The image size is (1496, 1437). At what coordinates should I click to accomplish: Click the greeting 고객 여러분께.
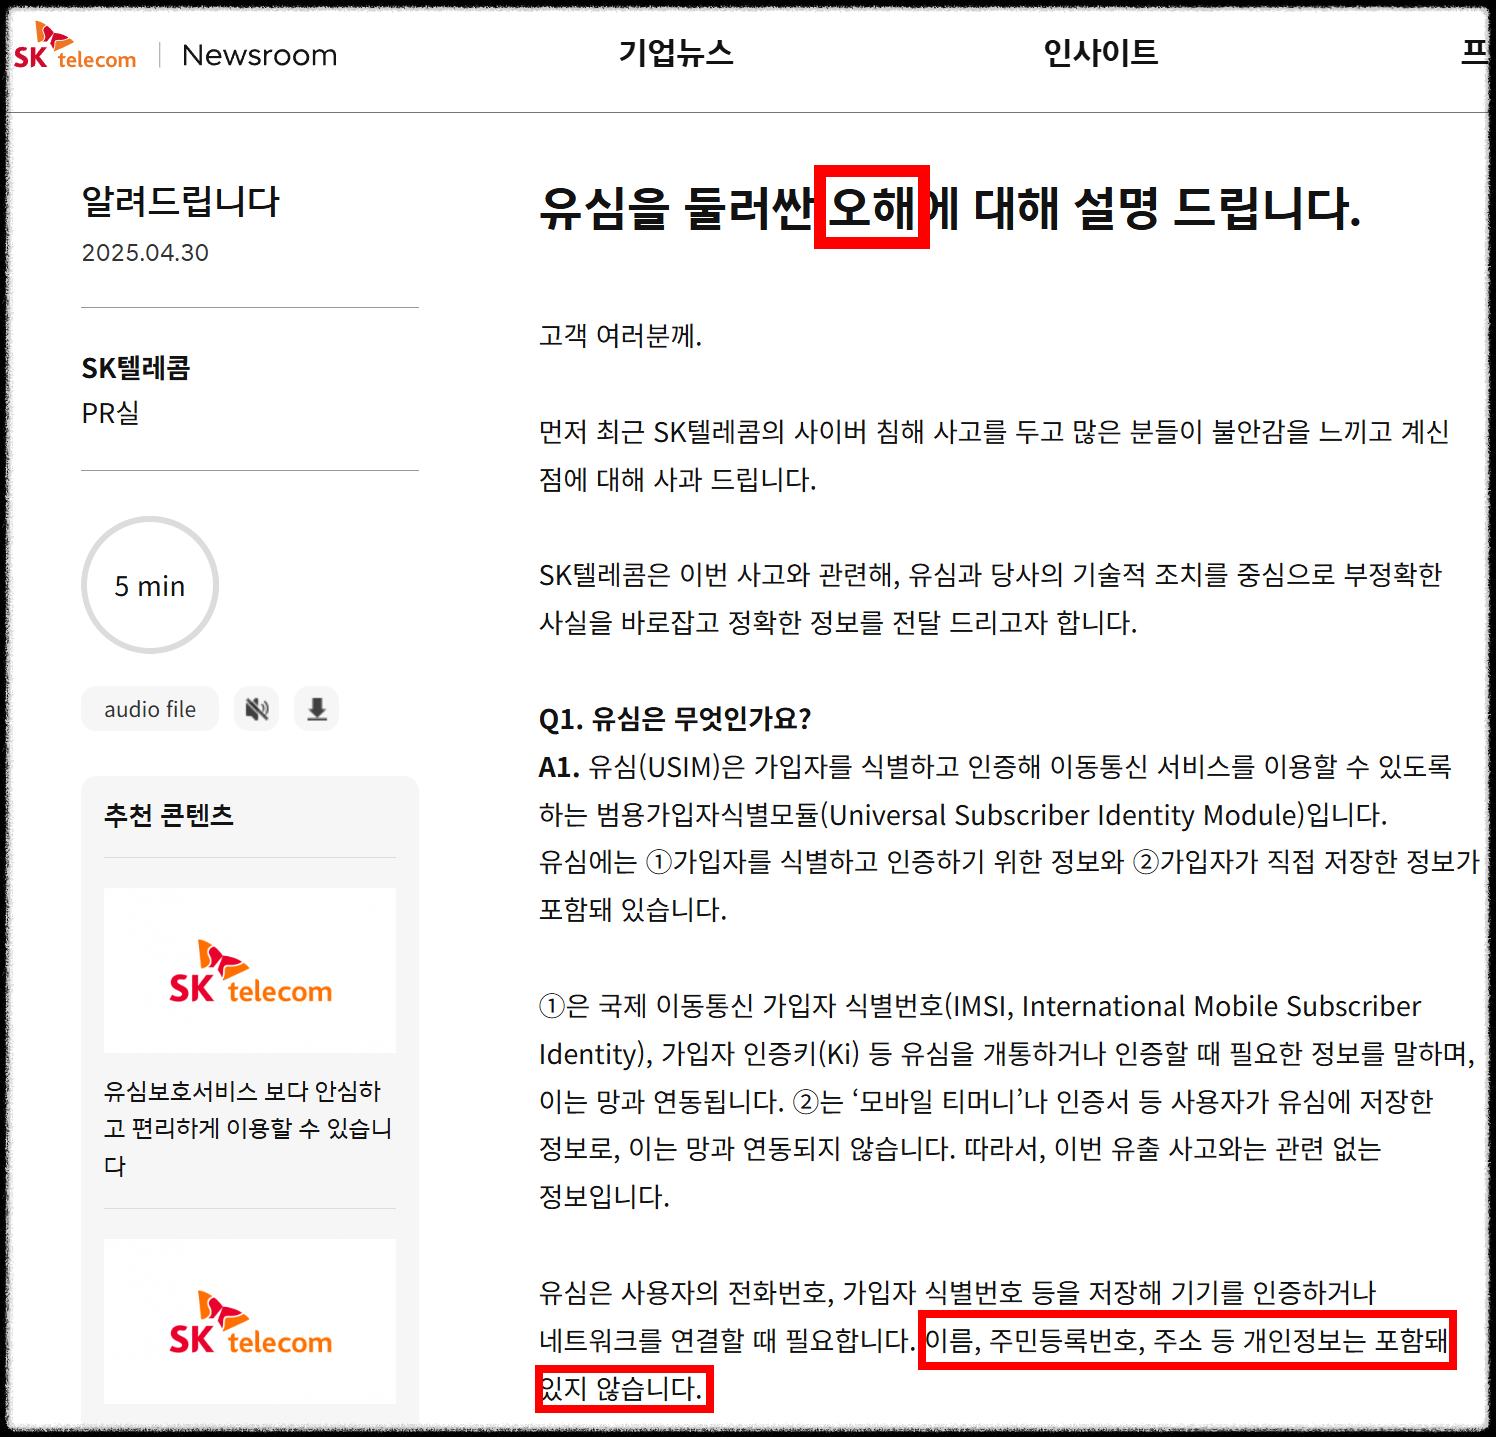pyautogui.click(x=621, y=335)
